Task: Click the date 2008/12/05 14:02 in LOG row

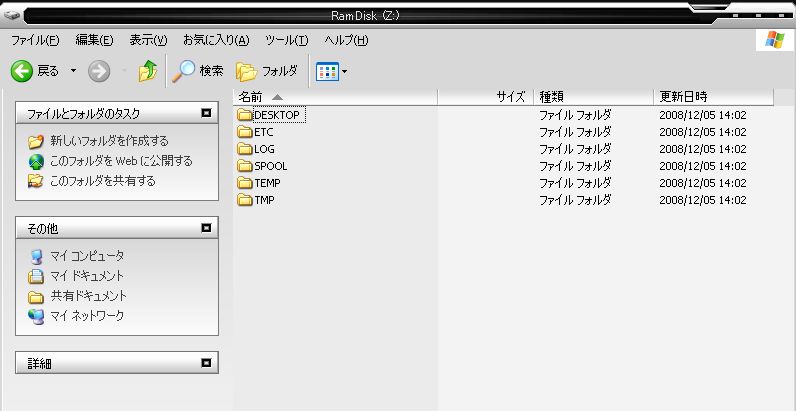Action: (x=703, y=149)
